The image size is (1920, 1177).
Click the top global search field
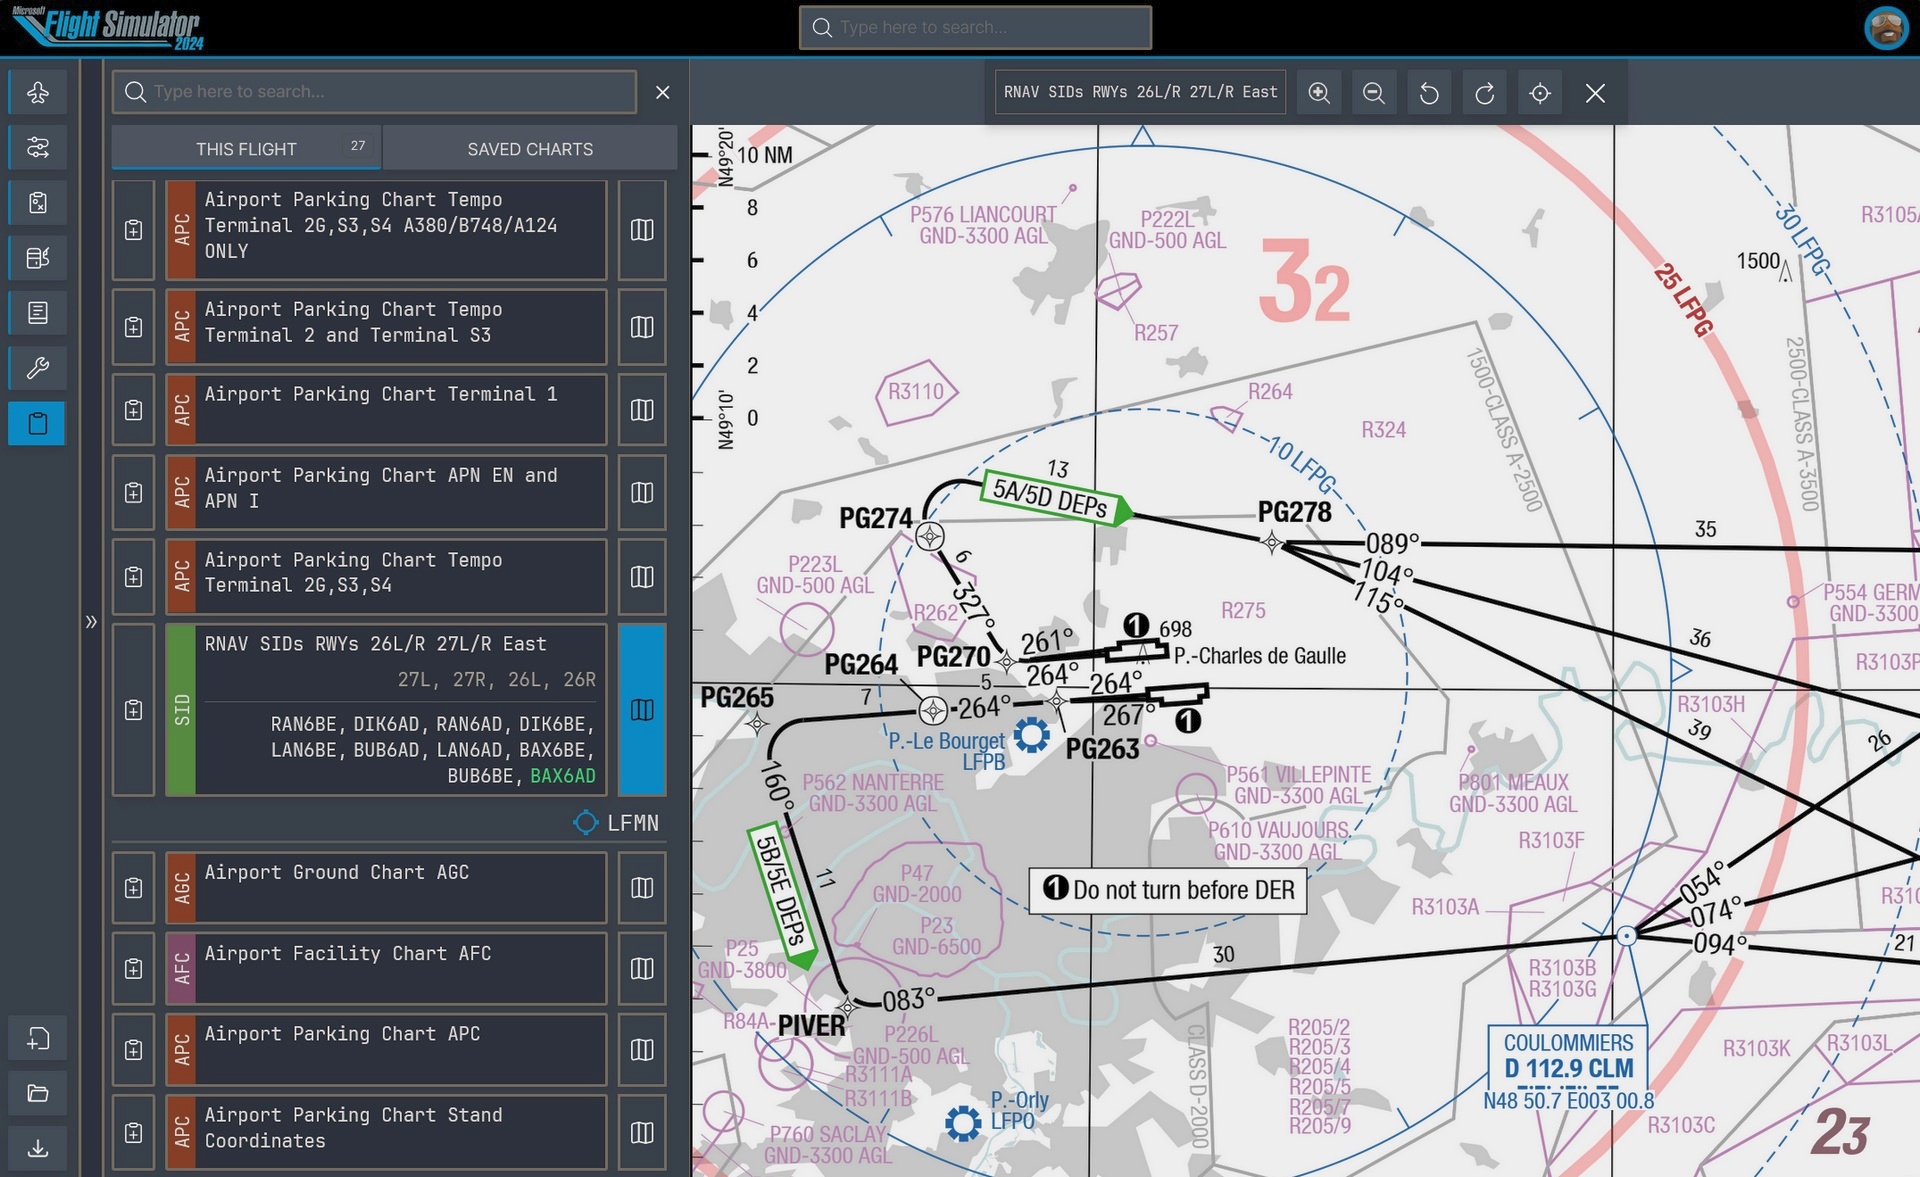975,27
